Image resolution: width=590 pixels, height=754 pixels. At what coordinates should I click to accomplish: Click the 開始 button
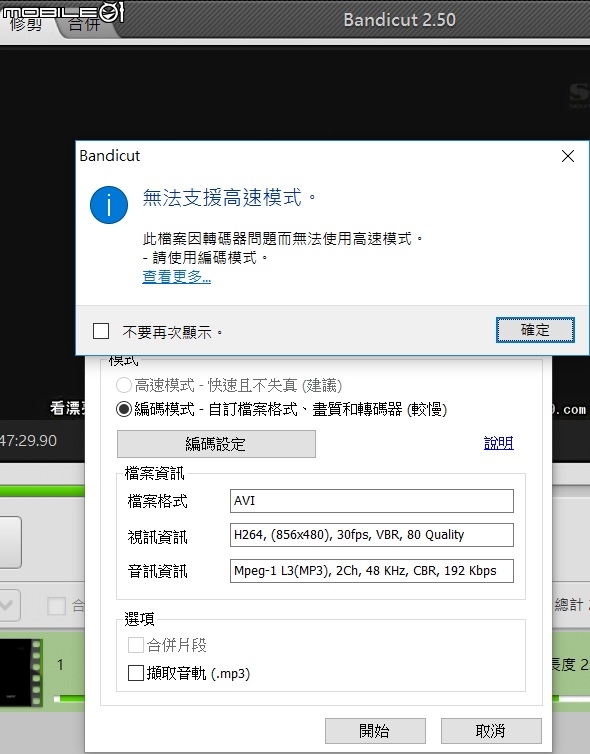tap(375, 731)
